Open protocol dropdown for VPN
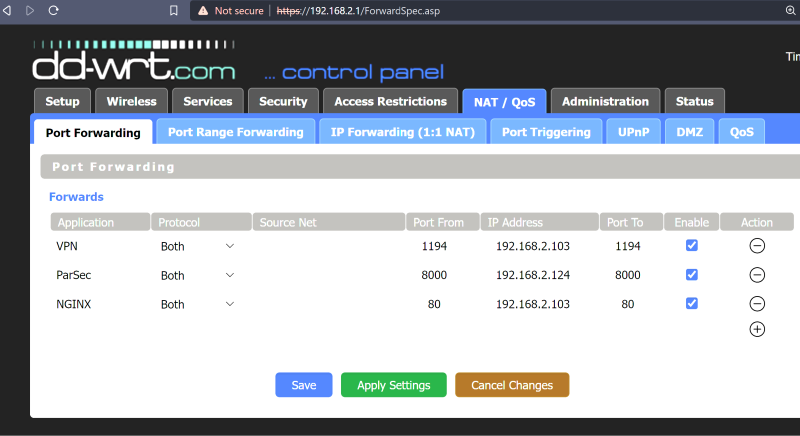Image resolution: width=800 pixels, height=436 pixels. coord(198,246)
